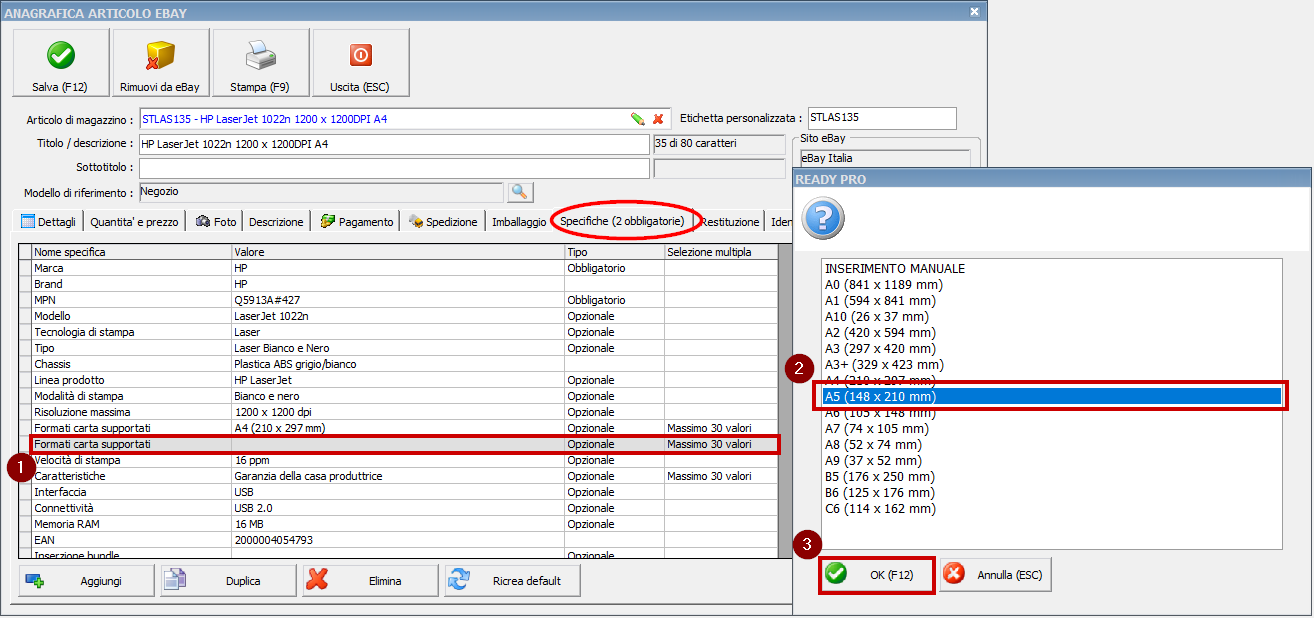1314x618 pixels.
Task: Select A8 (52 x 74 mm) list item
Action: pyautogui.click(x=1050, y=445)
